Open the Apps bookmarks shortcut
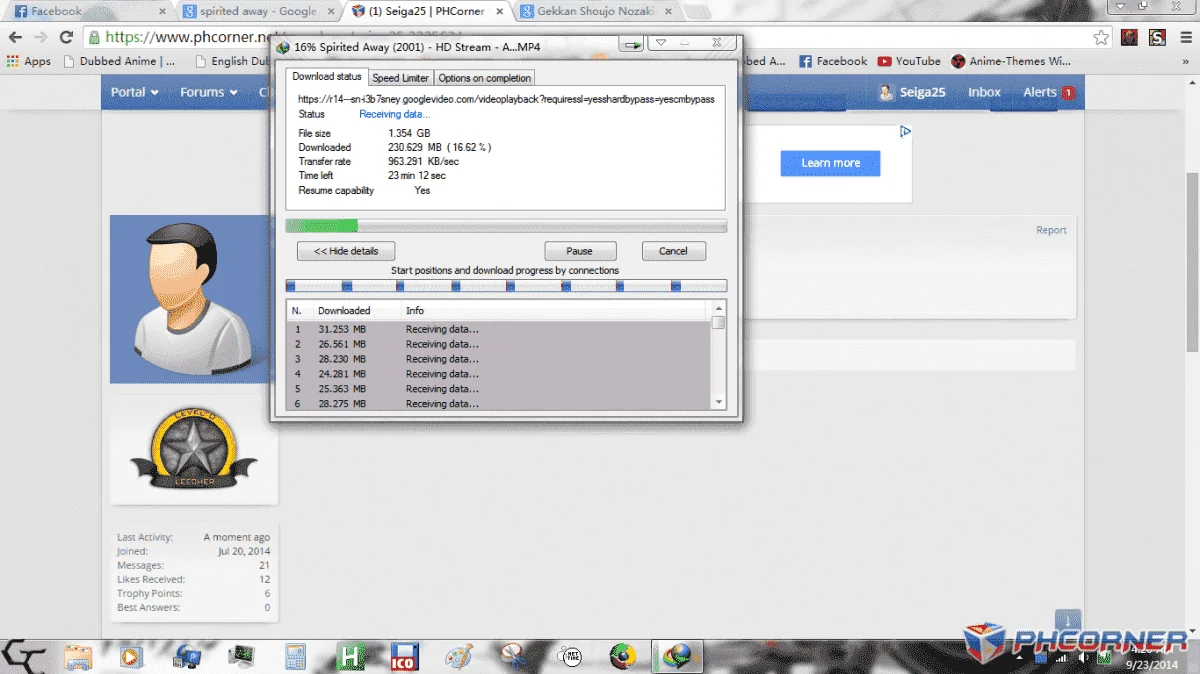The width and height of the screenshot is (1200, 674). [x=29, y=61]
